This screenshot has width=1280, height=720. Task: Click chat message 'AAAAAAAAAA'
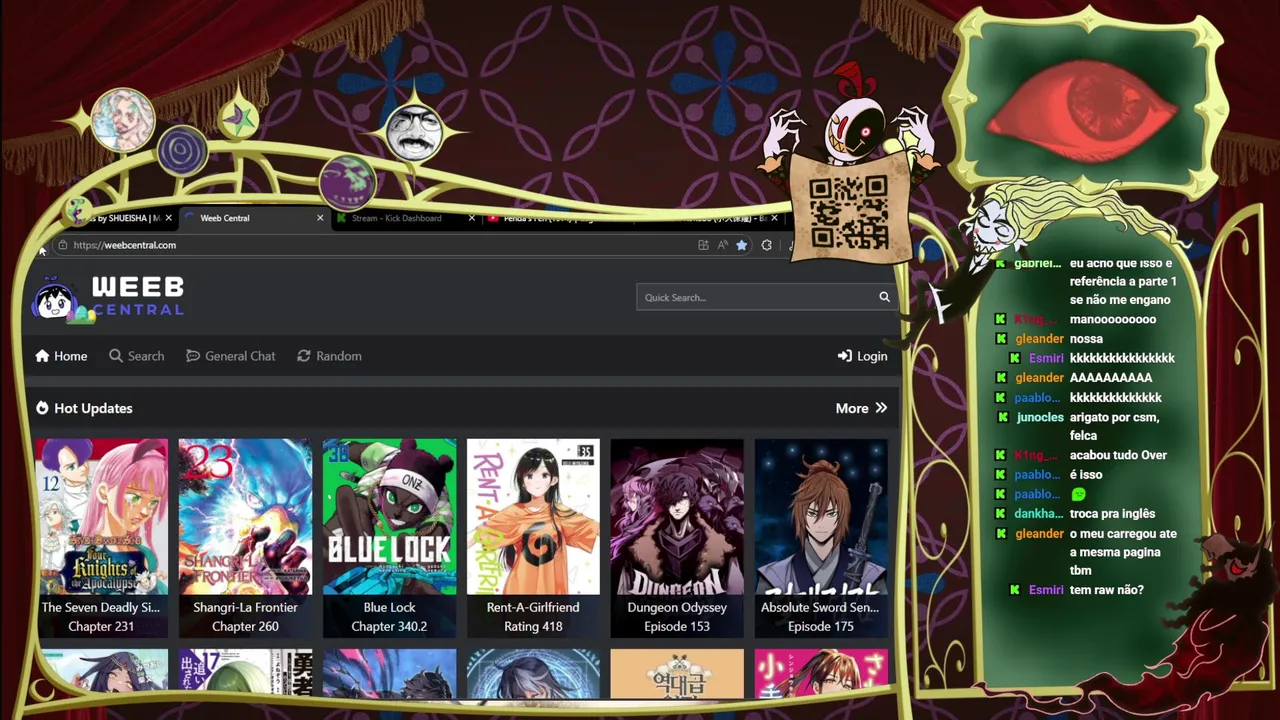coord(1111,378)
